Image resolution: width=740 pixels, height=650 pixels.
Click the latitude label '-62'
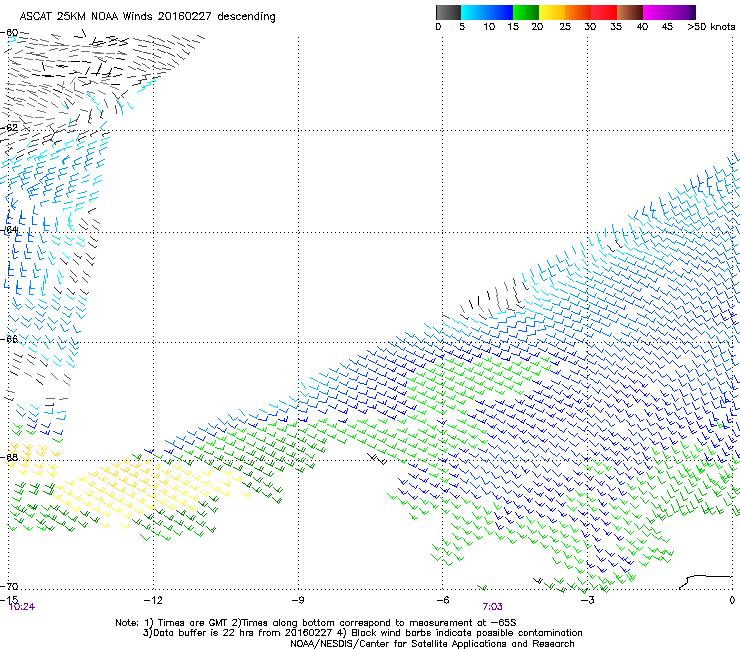[x=9, y=127]
